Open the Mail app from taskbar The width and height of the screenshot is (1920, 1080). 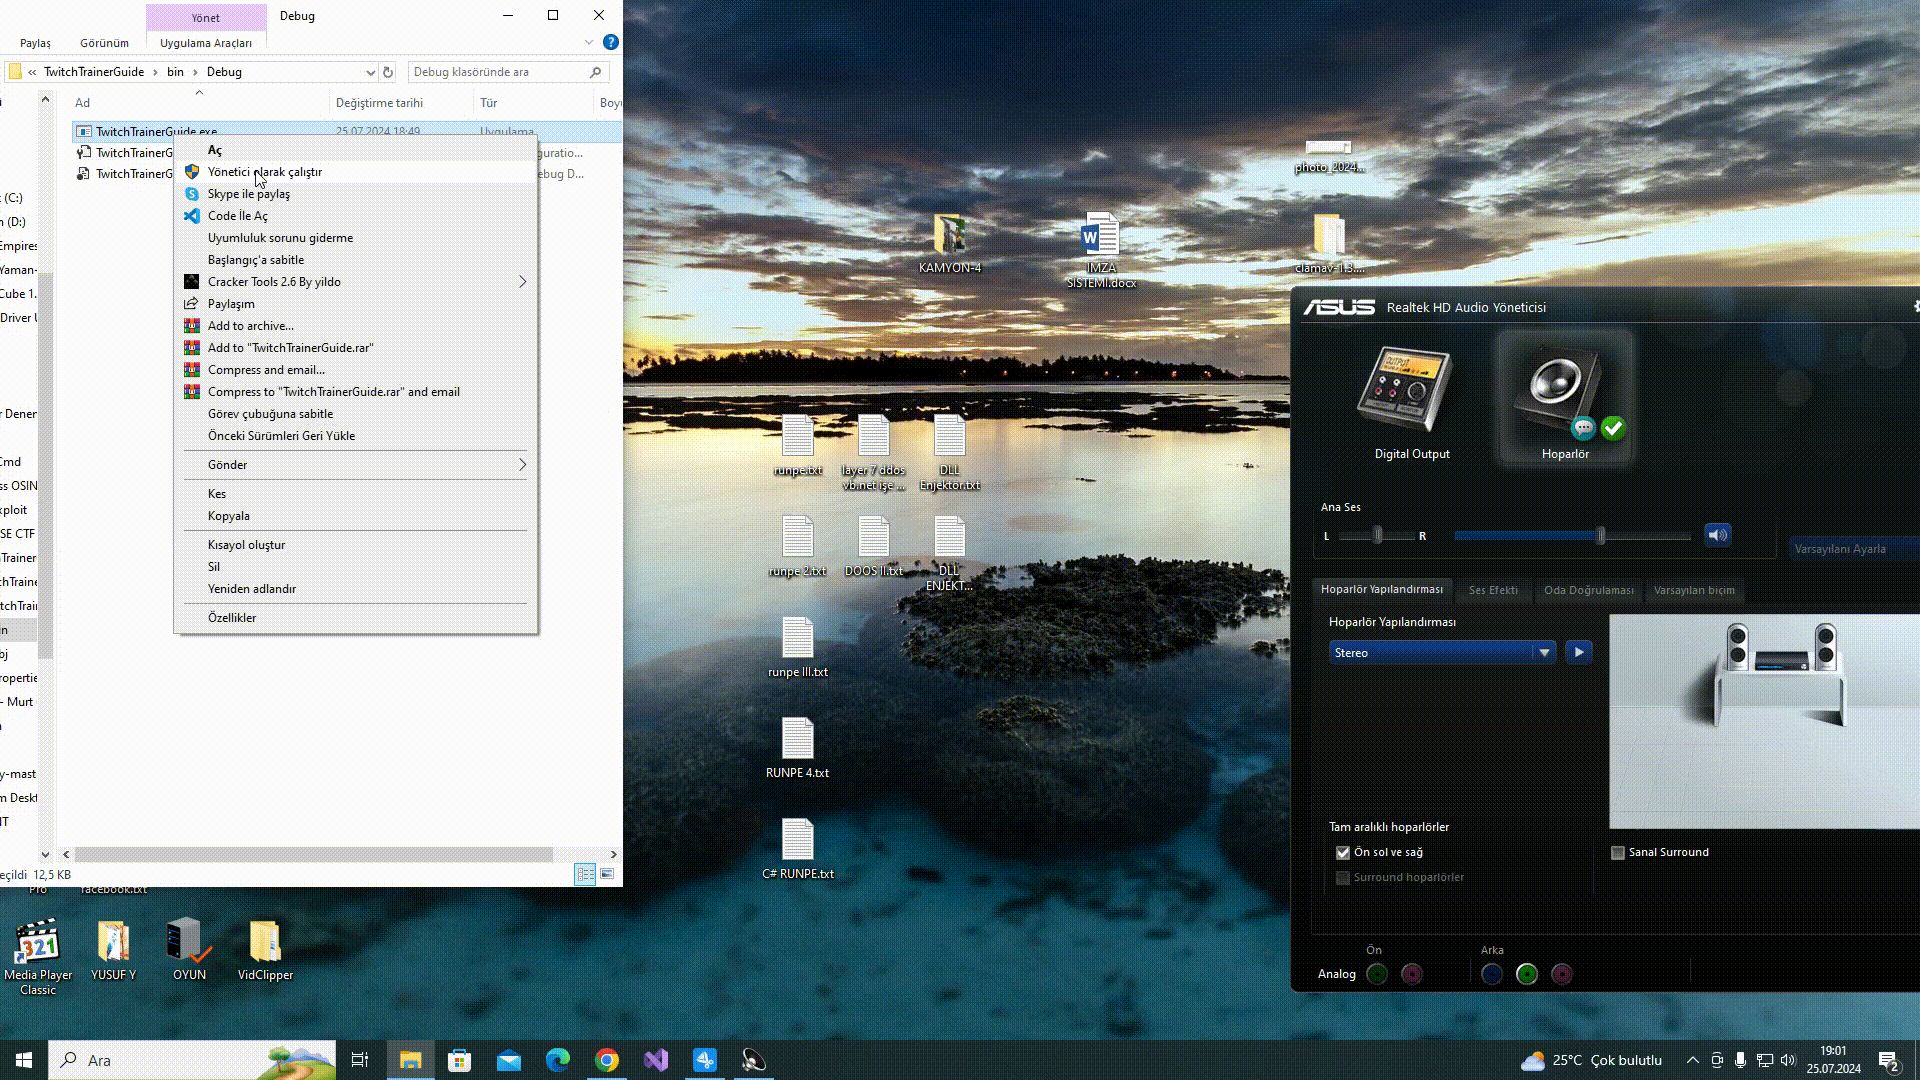(x=508, y=1060)
